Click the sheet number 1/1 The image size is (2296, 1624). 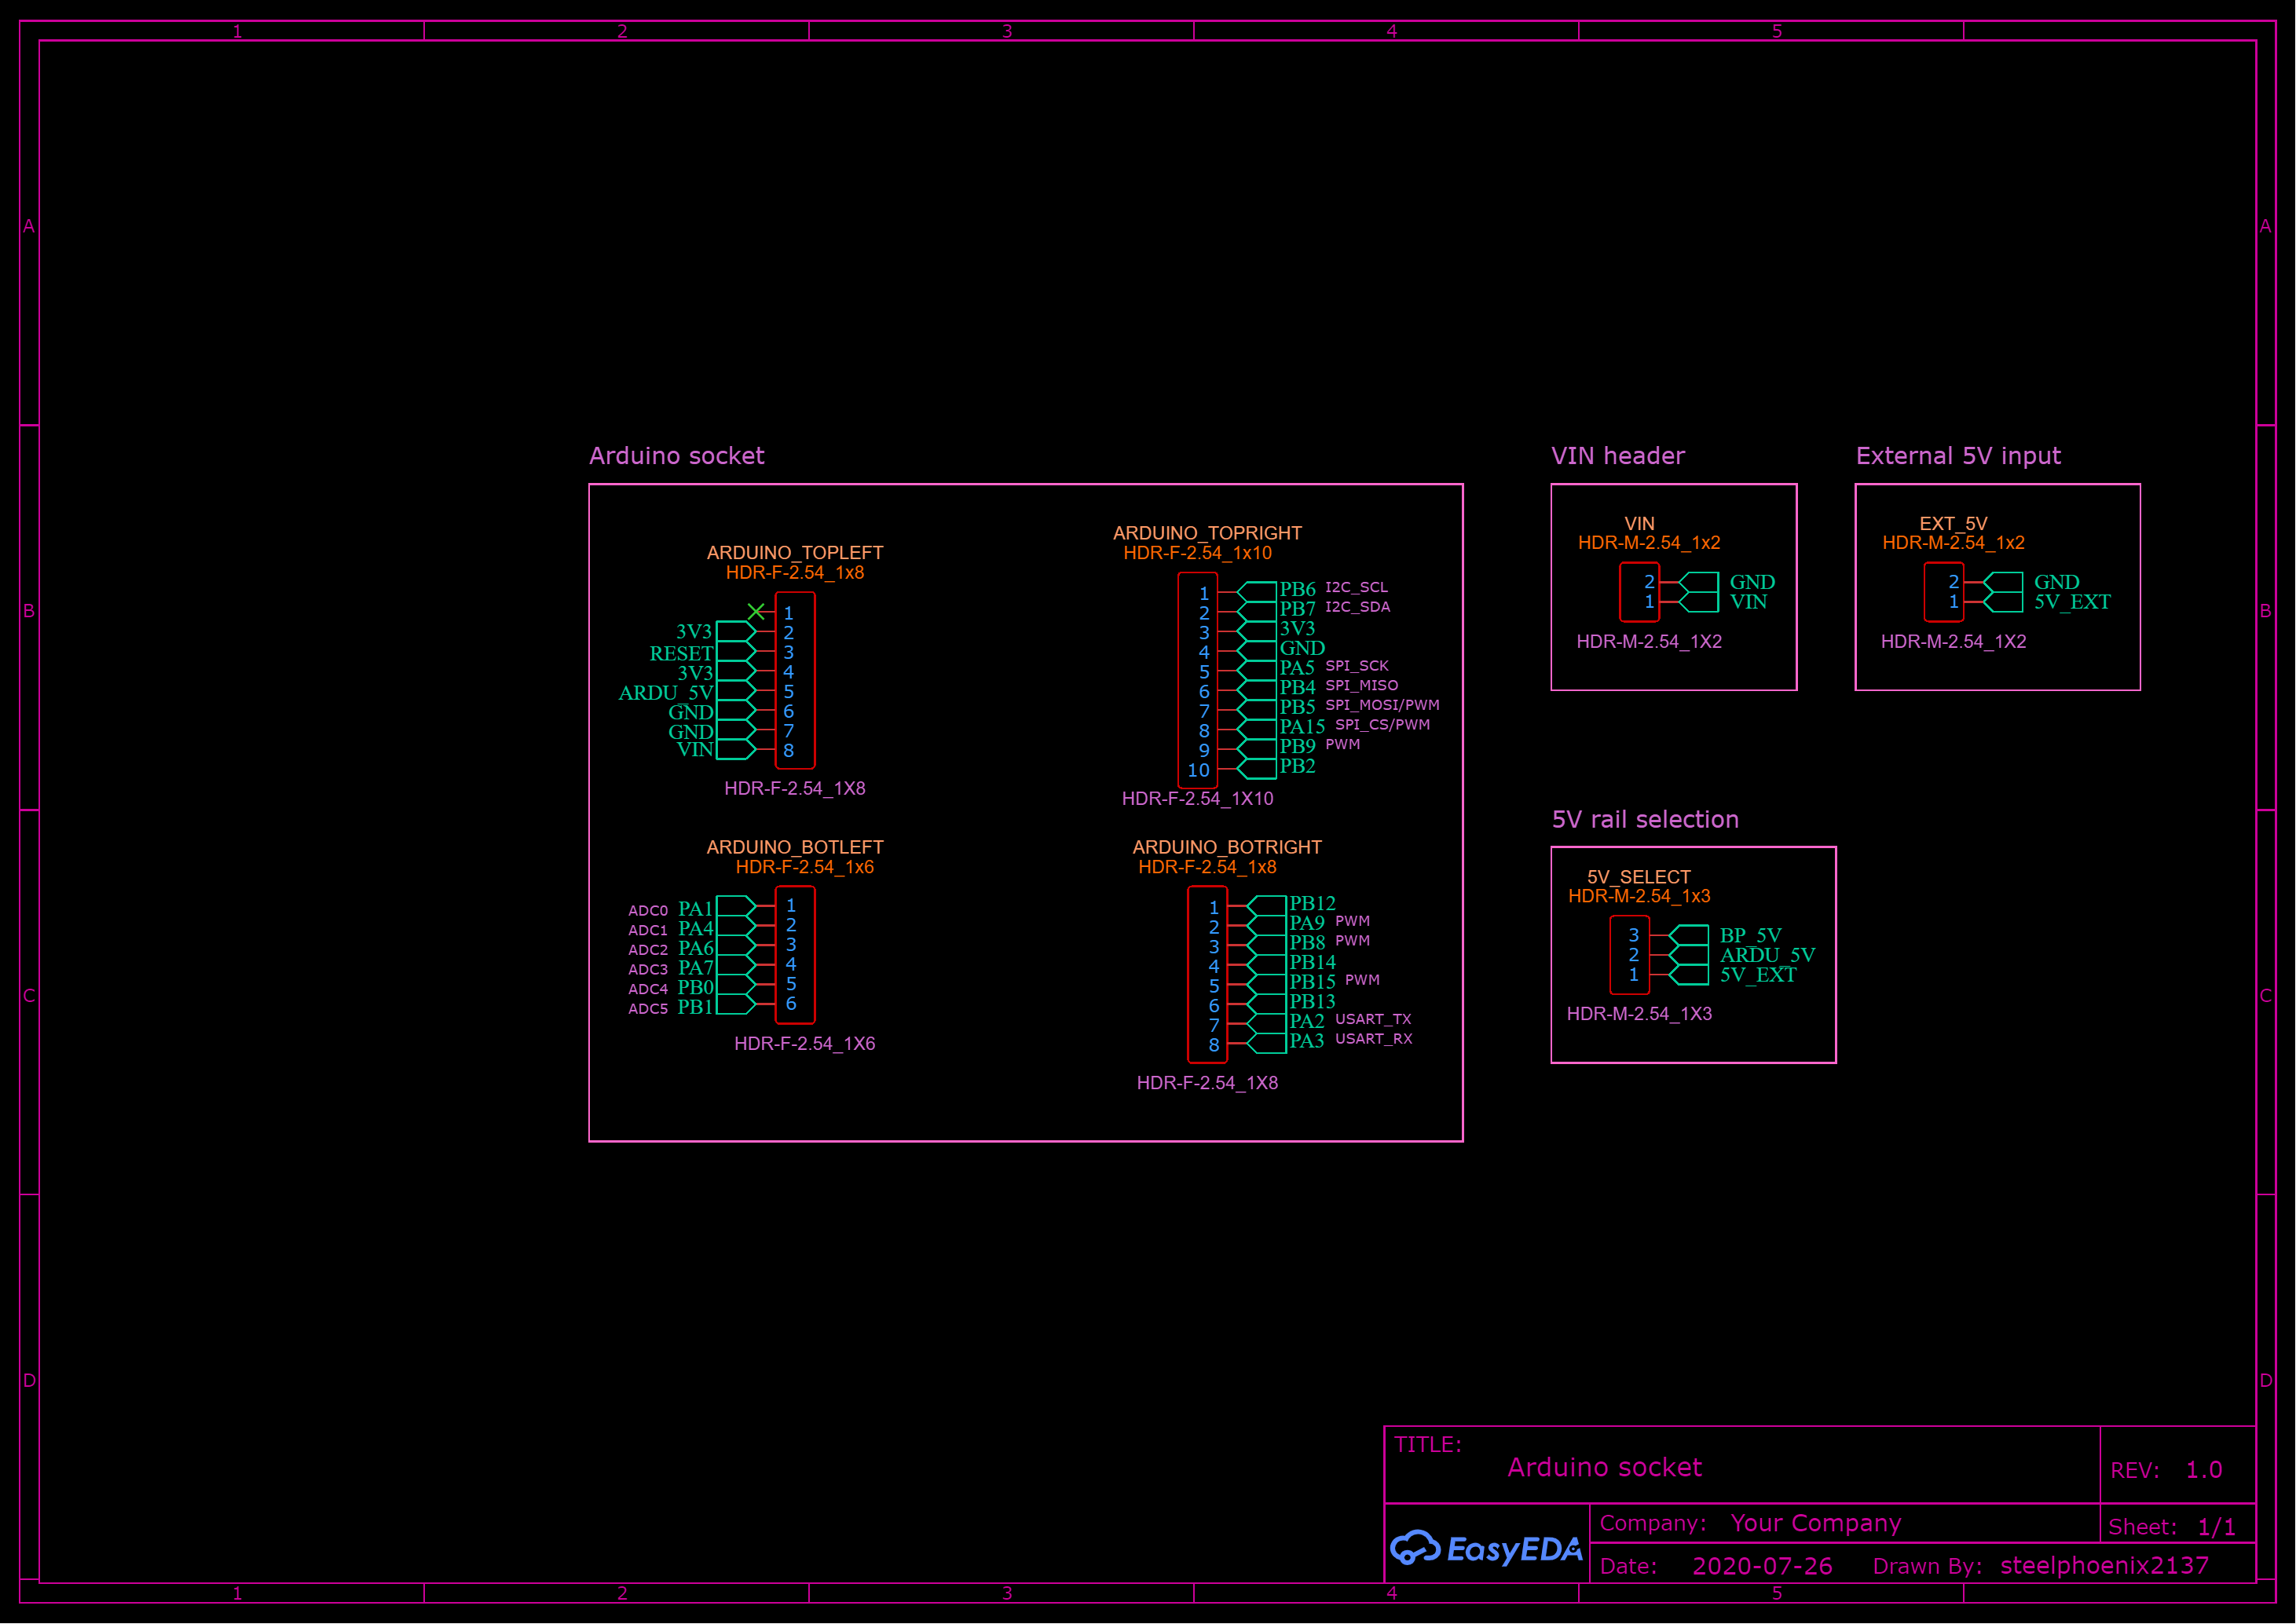(2216, 1527)
